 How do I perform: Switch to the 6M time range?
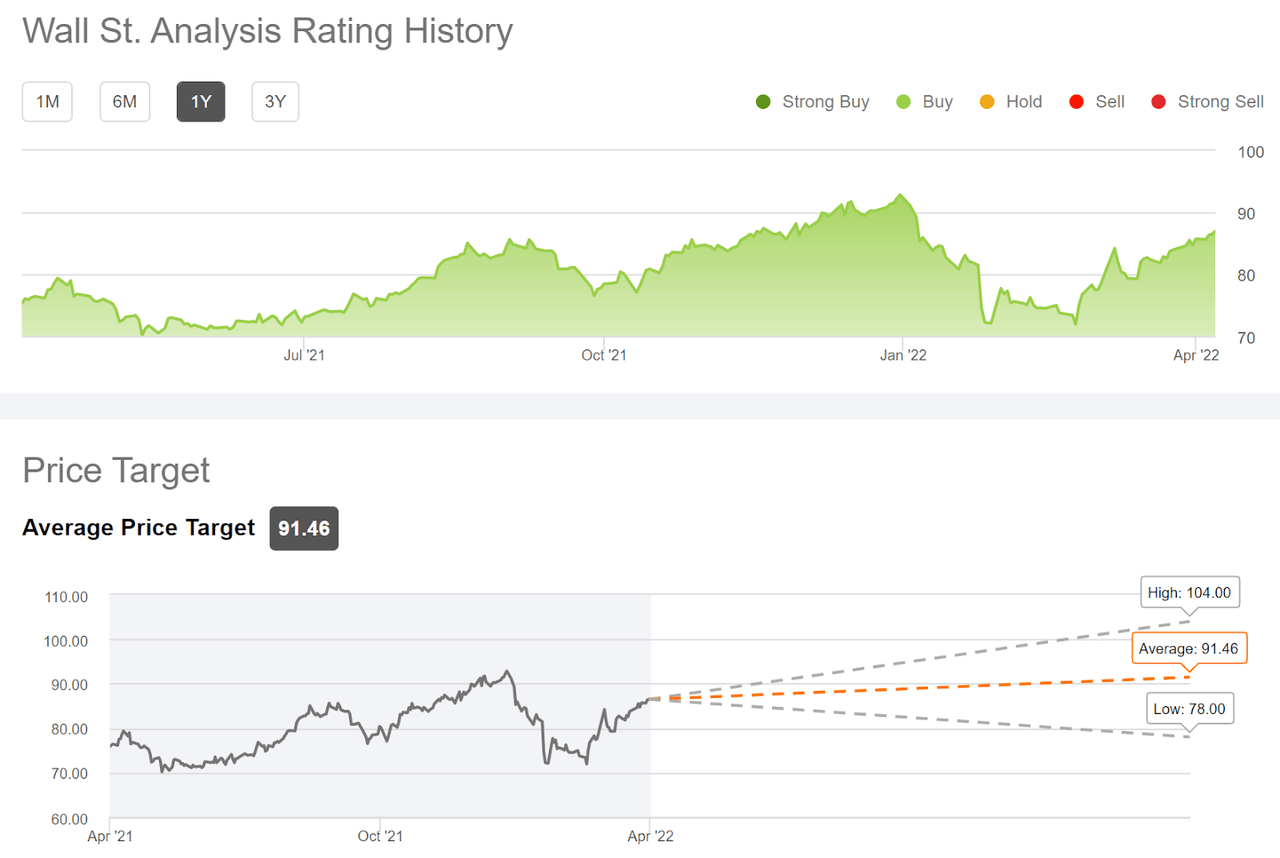point(125,101)
